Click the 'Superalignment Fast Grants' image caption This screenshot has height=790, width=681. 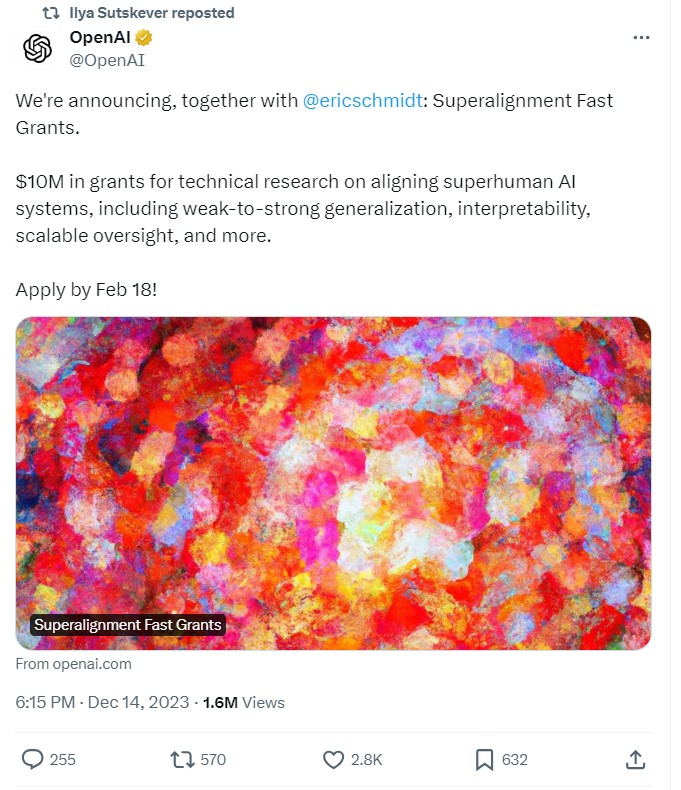point(128,625)
